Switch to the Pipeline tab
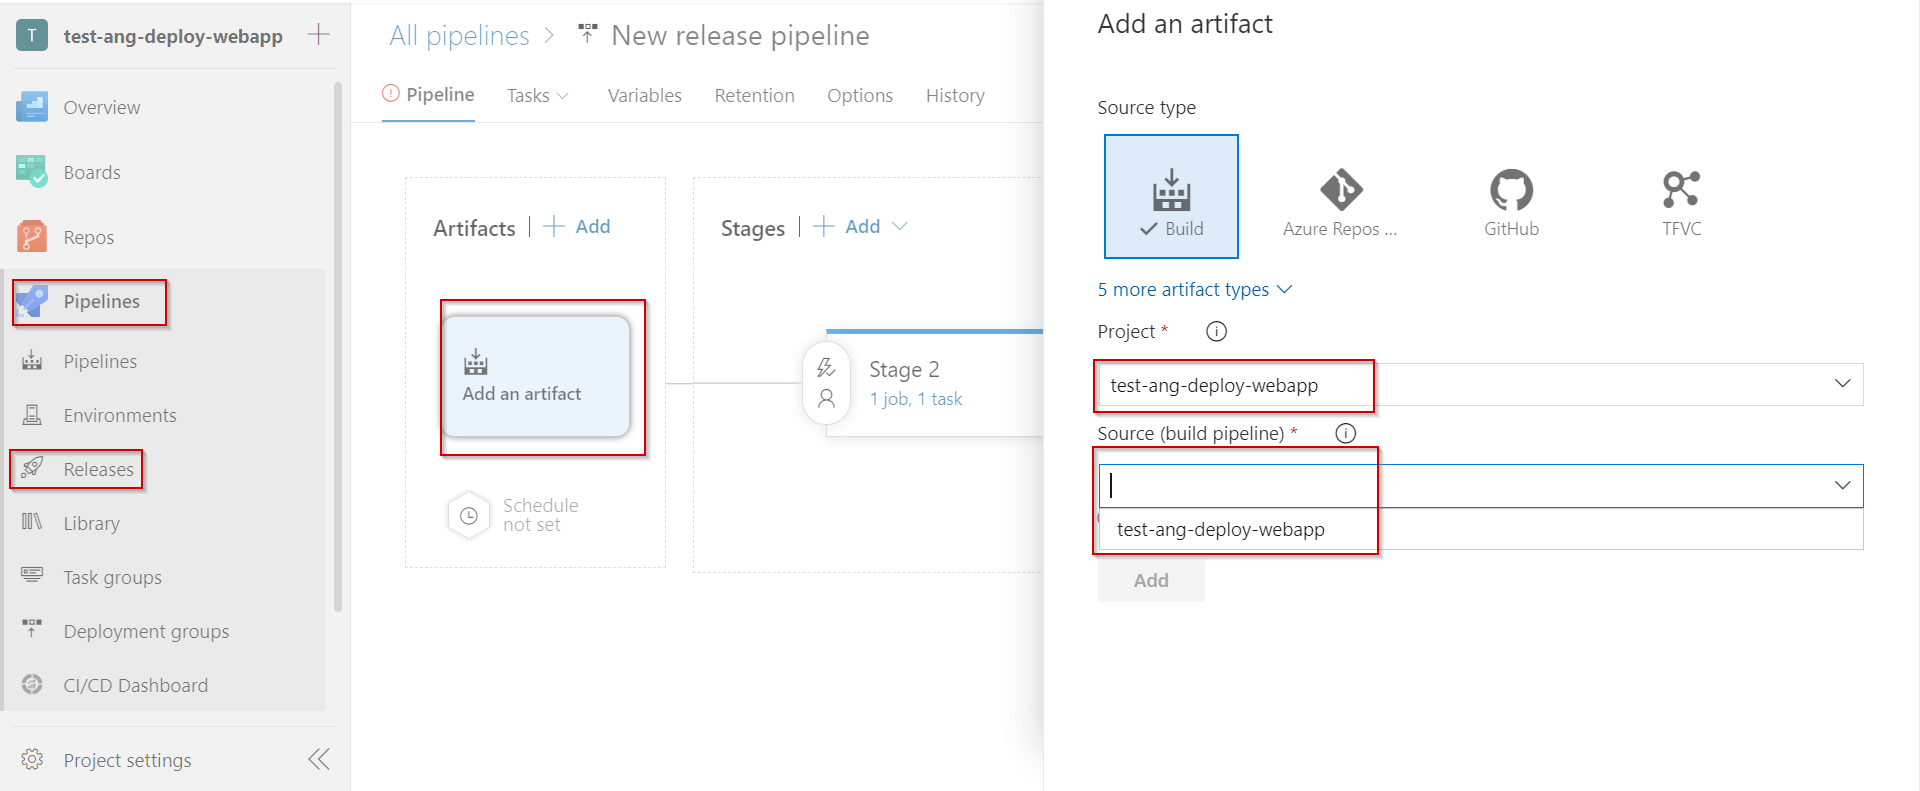Image resolution: width=1920 pixels, height=791 pixels. point(428,94)
